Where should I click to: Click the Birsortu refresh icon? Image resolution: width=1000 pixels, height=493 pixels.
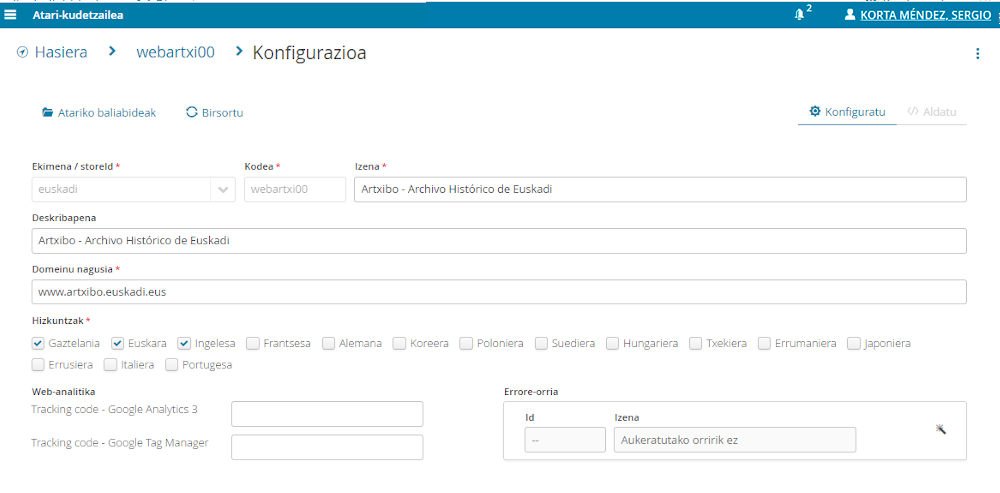[192, 113]
